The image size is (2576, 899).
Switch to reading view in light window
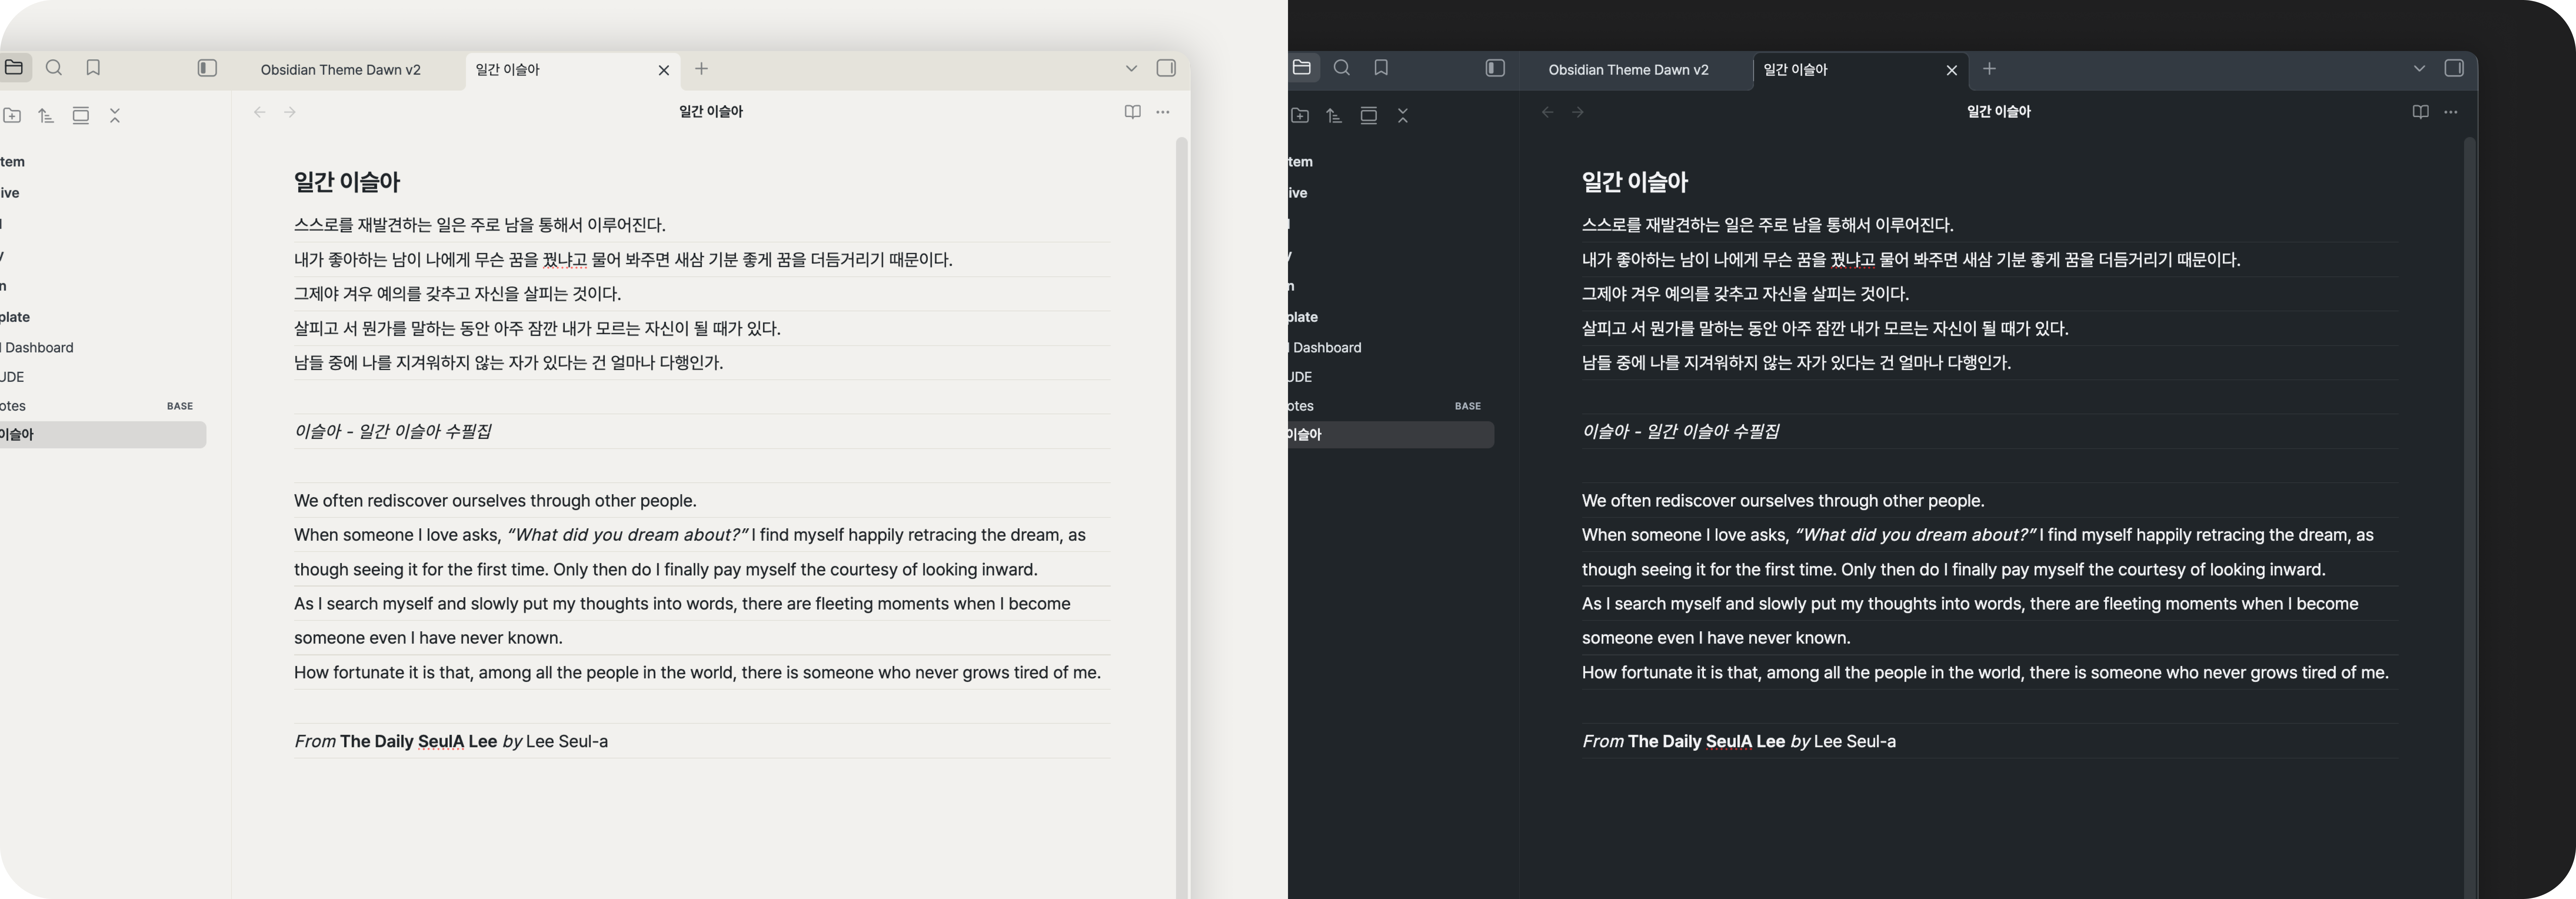tap(1132, 112)
